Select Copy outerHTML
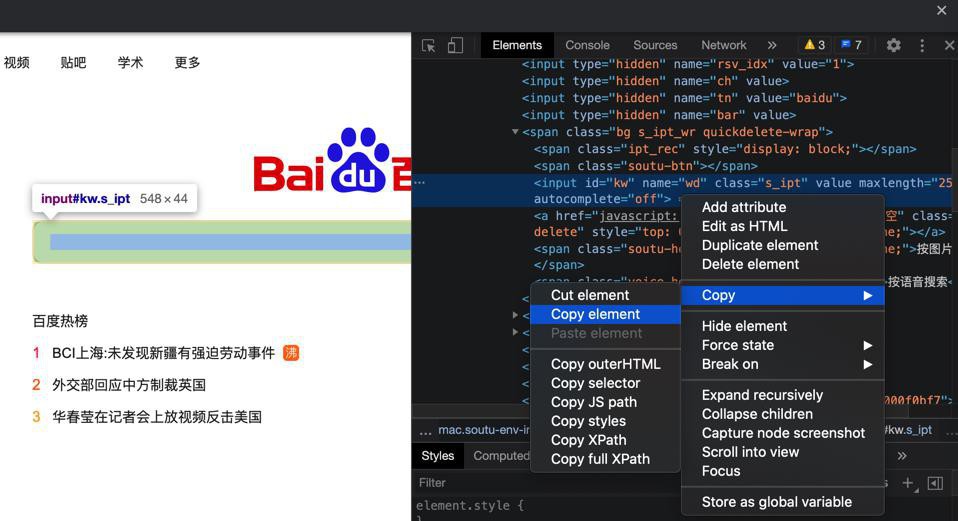 click(x=605, y=364)
